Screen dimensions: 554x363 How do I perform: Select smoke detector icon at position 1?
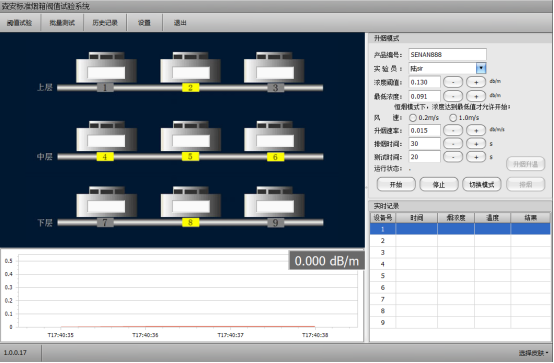(106, 67)
